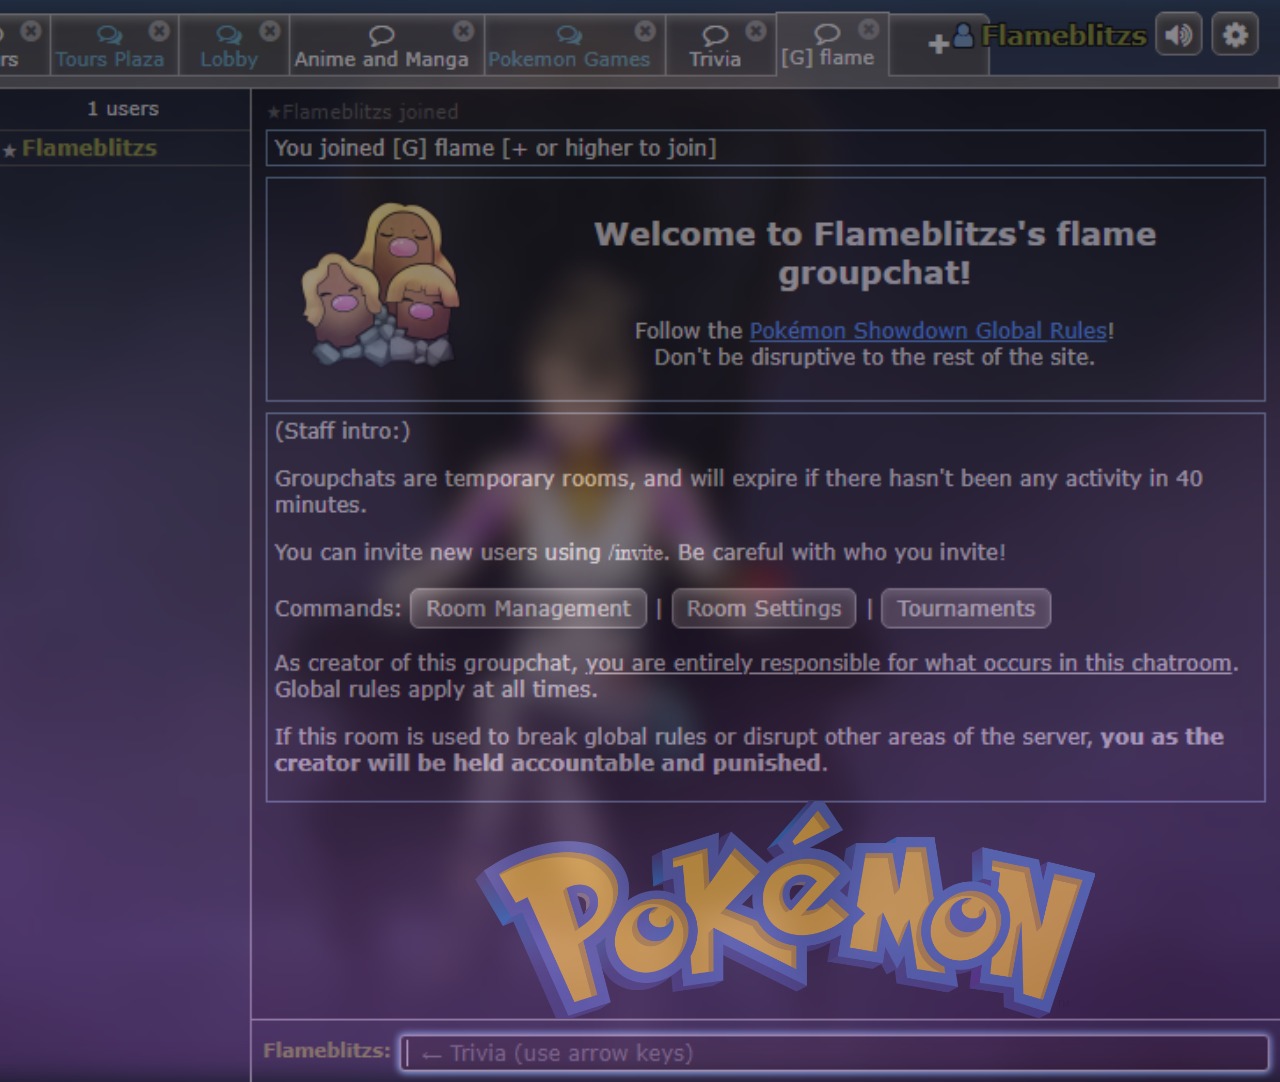Click the Flameblitzs label beside chat input
Viewport: 1280px width, 1082px height.
coord(327,1051)
